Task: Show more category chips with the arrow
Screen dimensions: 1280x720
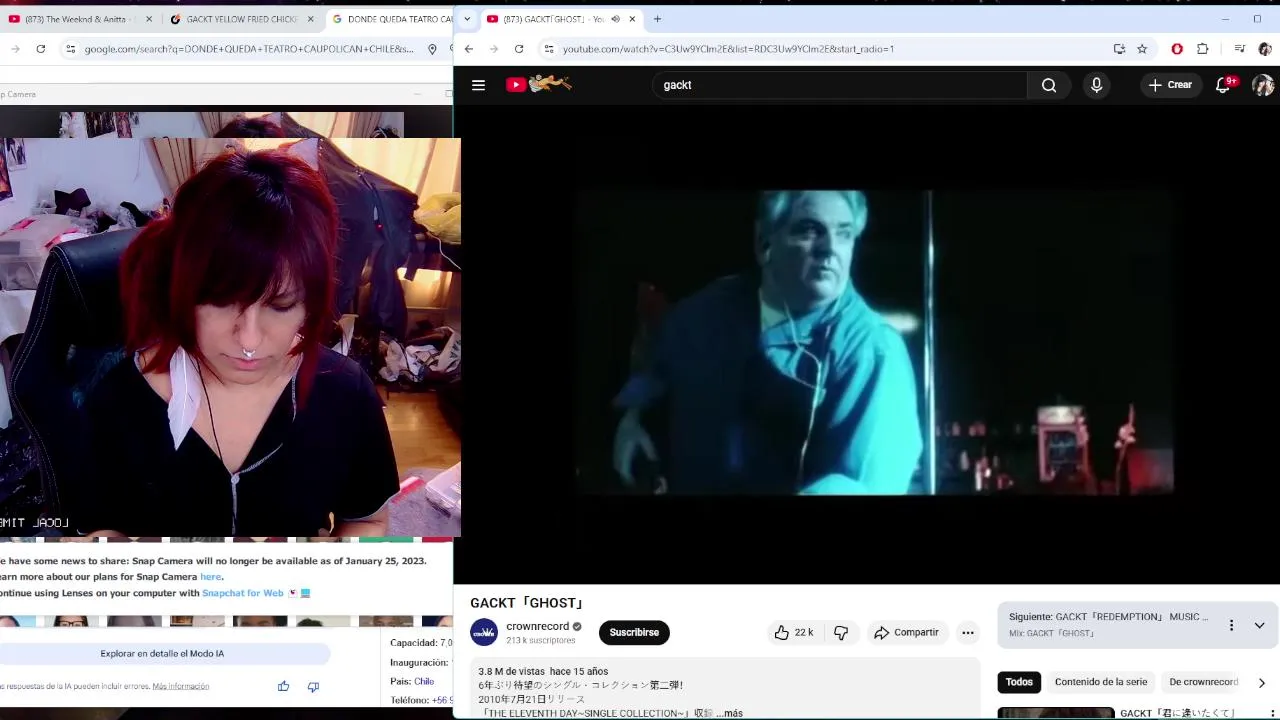Action: [x=1261, y=682]
